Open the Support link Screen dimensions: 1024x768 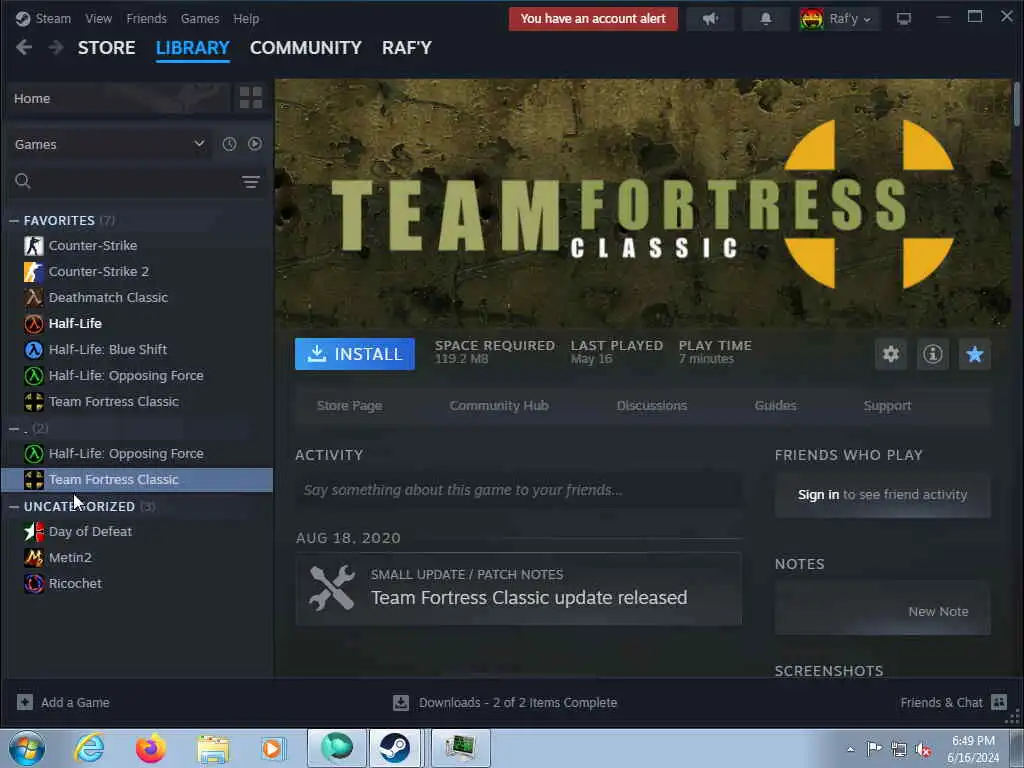pos(887,406)
